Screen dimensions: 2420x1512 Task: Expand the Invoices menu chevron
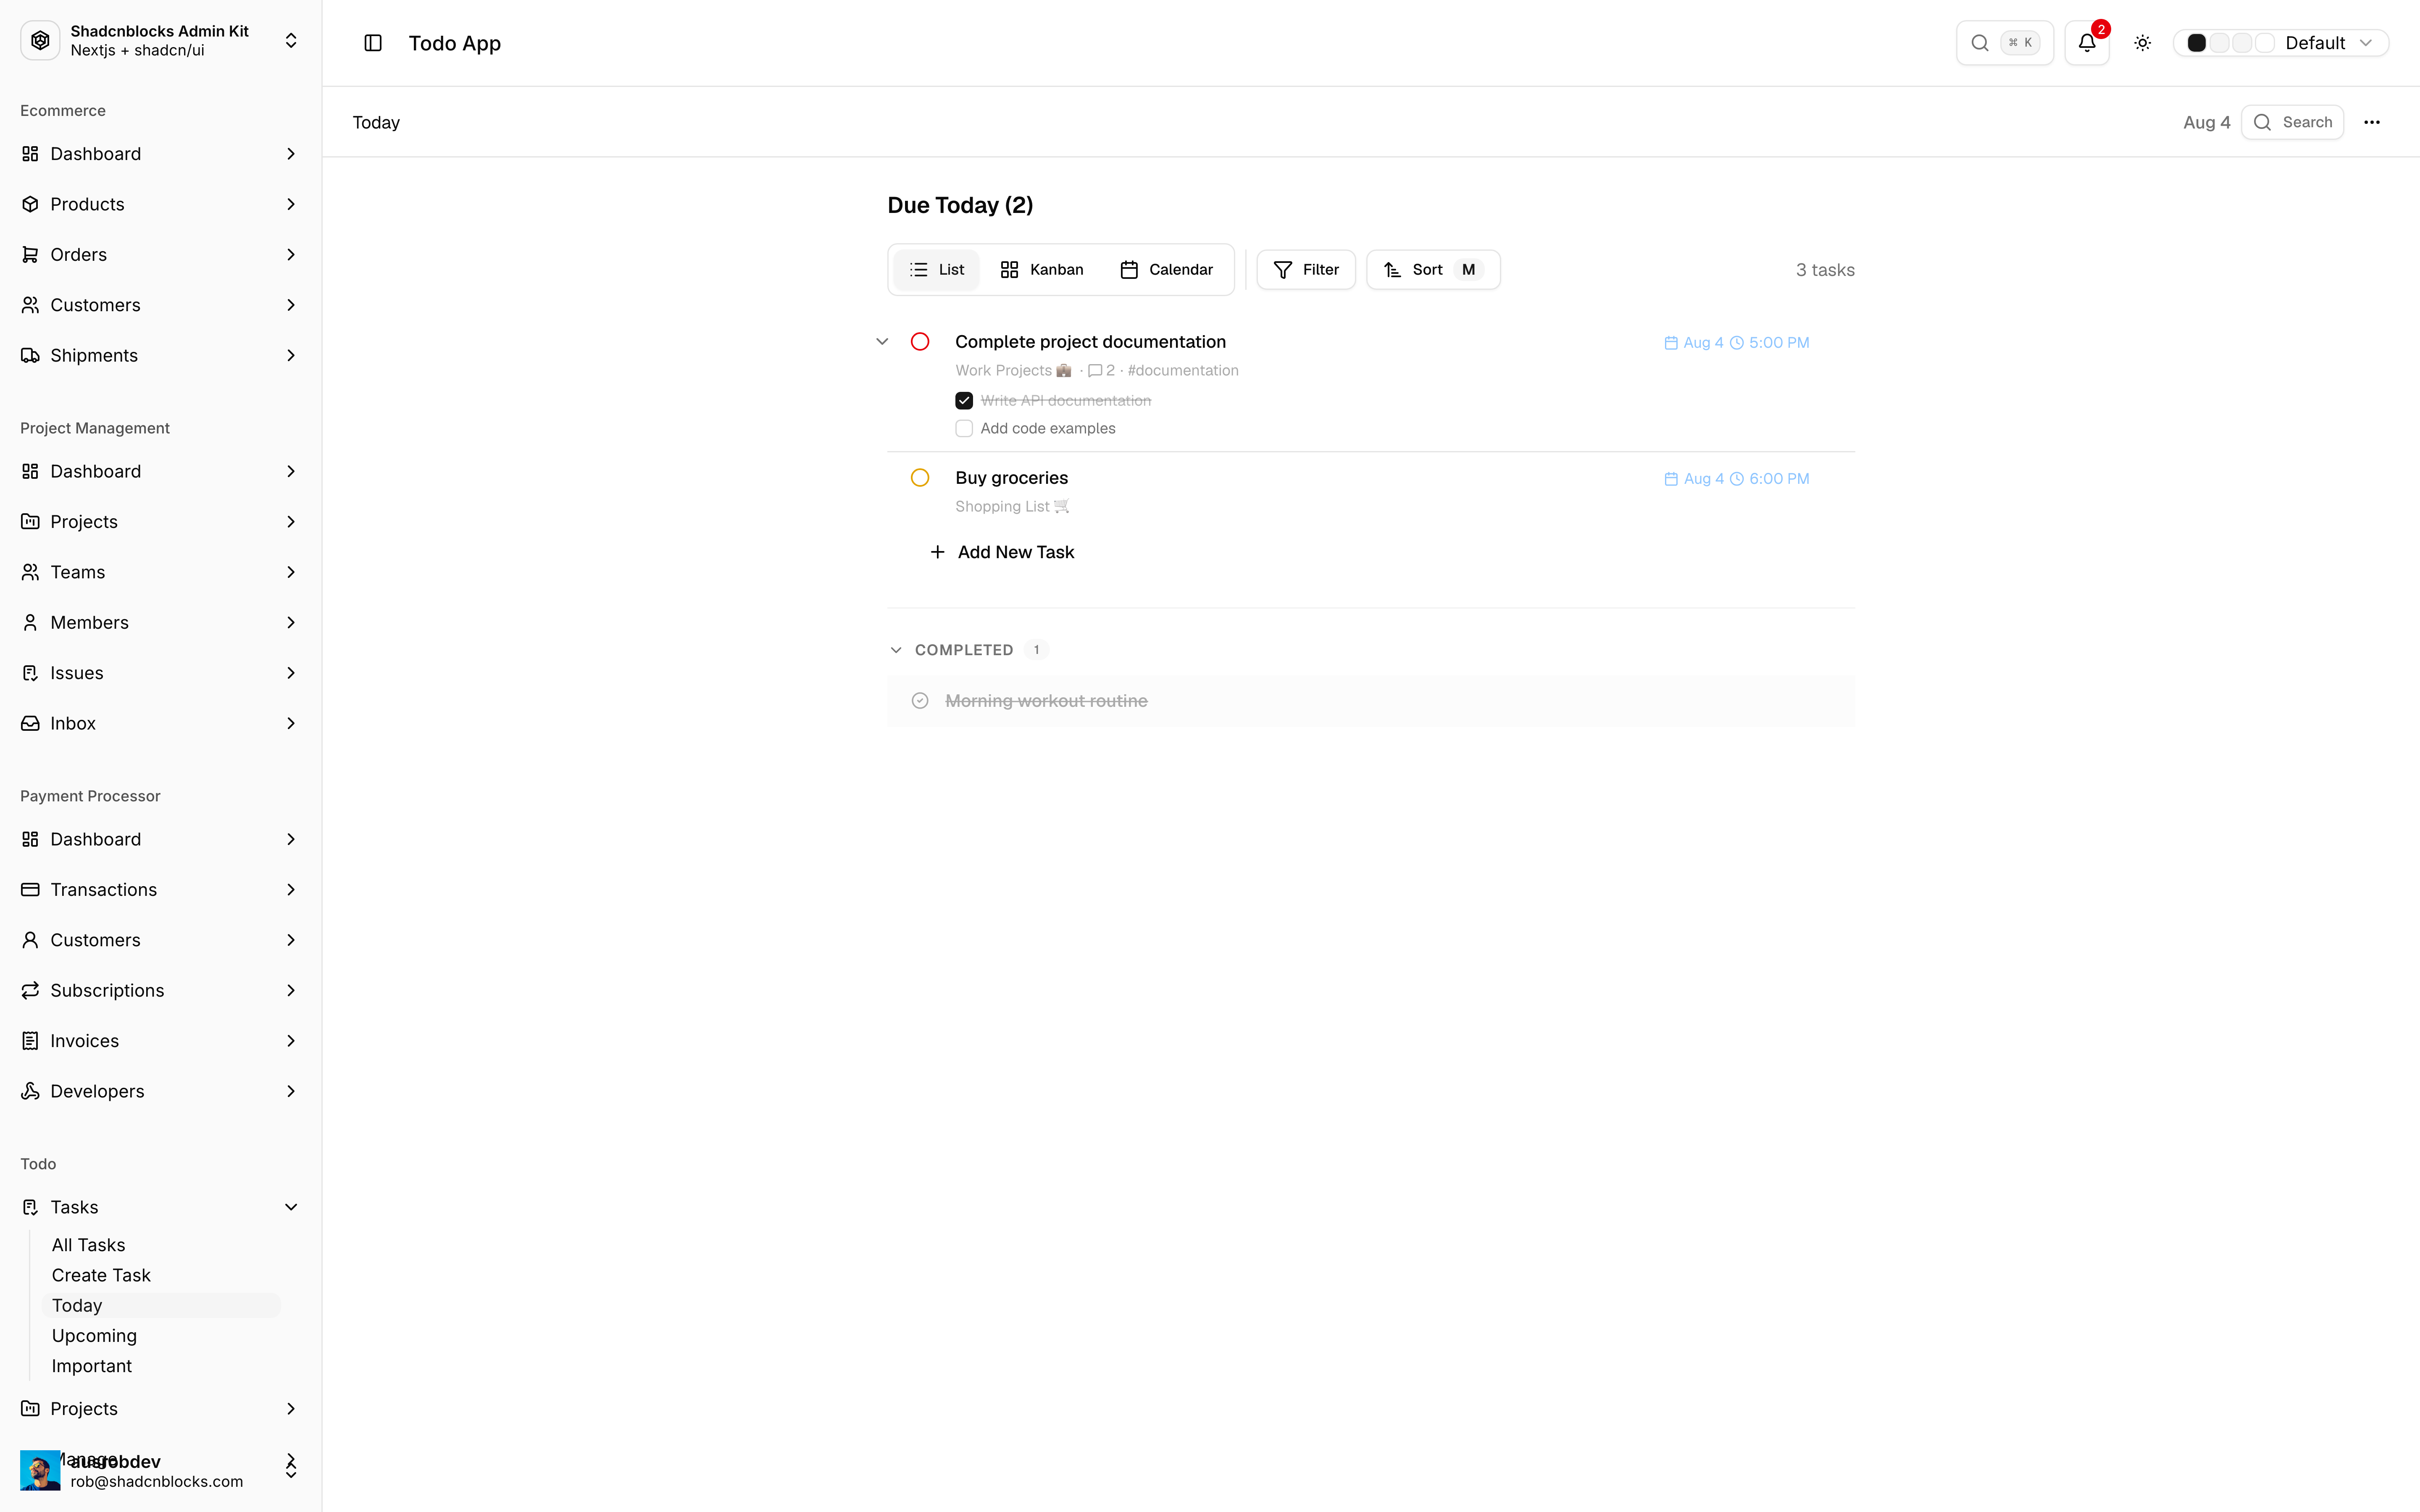pyautogui.click(x=291, y=1041)
